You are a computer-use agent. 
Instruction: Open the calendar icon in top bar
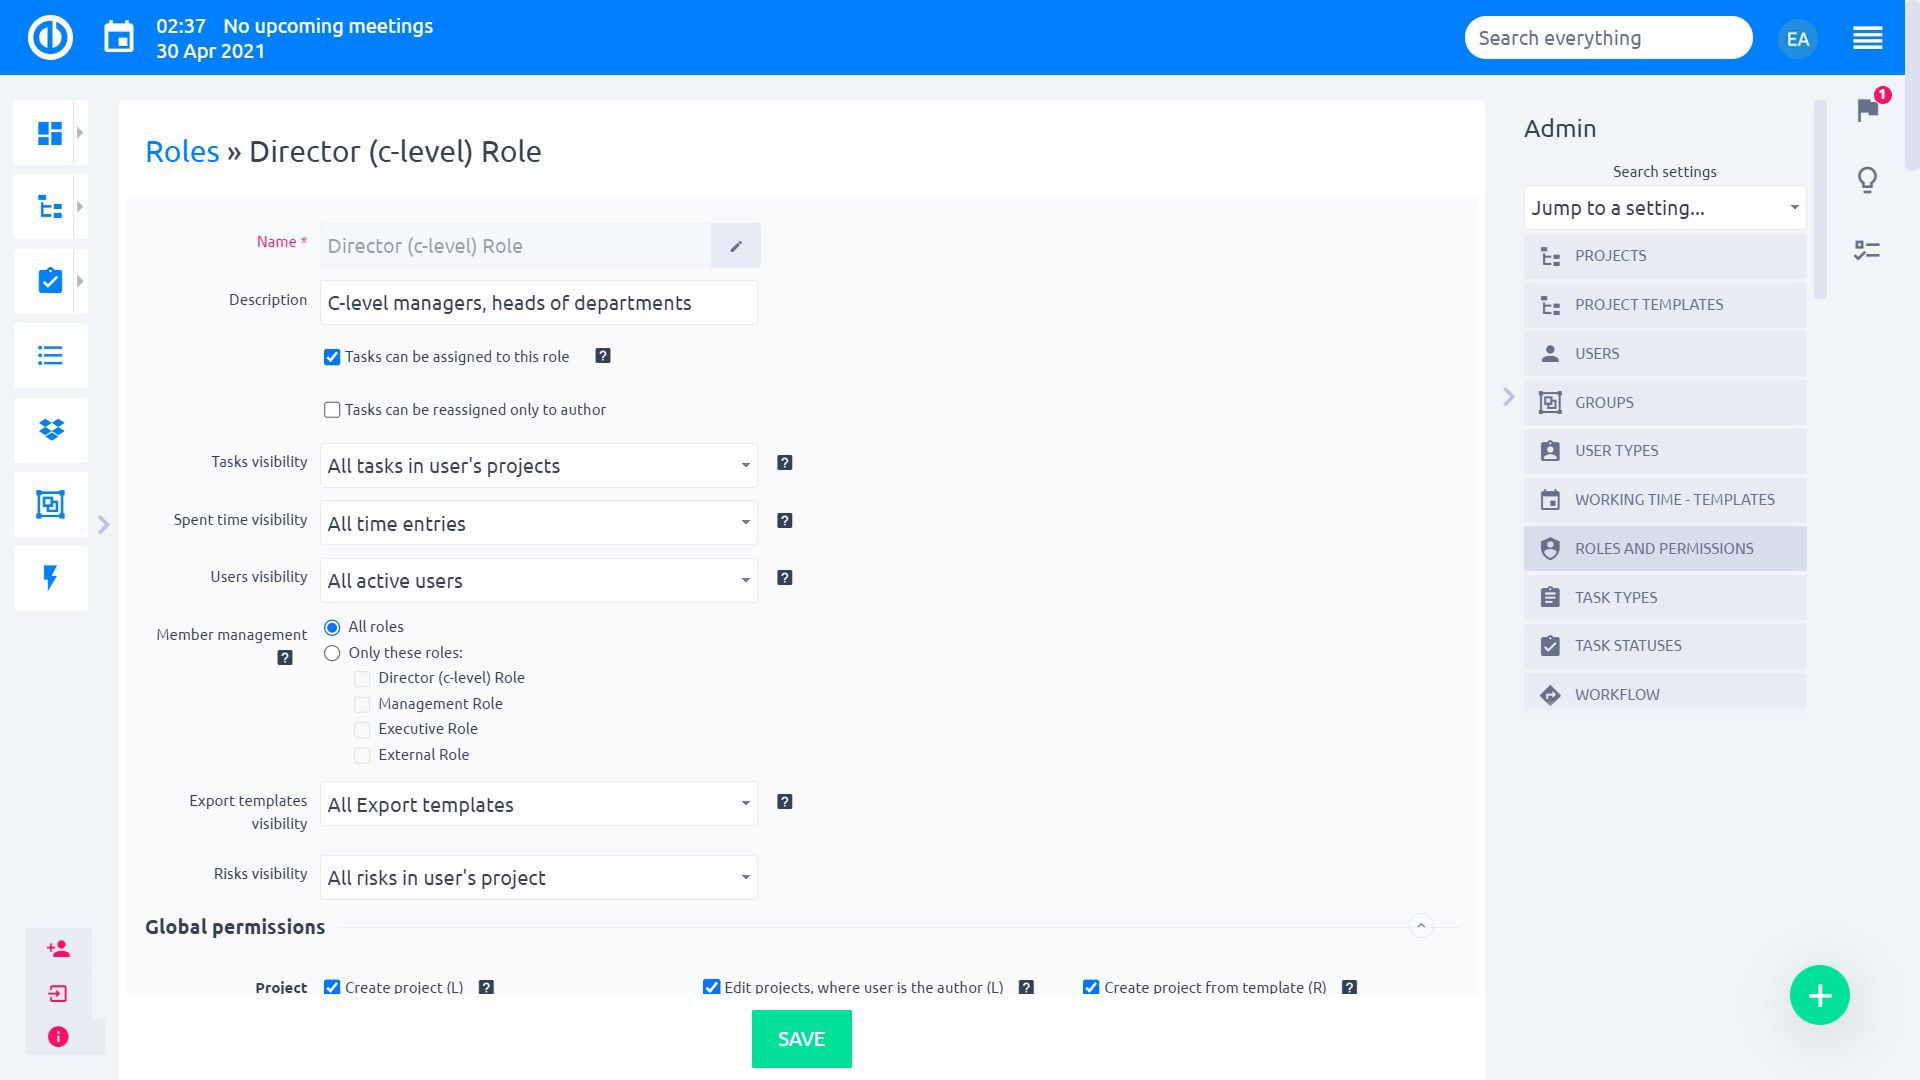119,38
